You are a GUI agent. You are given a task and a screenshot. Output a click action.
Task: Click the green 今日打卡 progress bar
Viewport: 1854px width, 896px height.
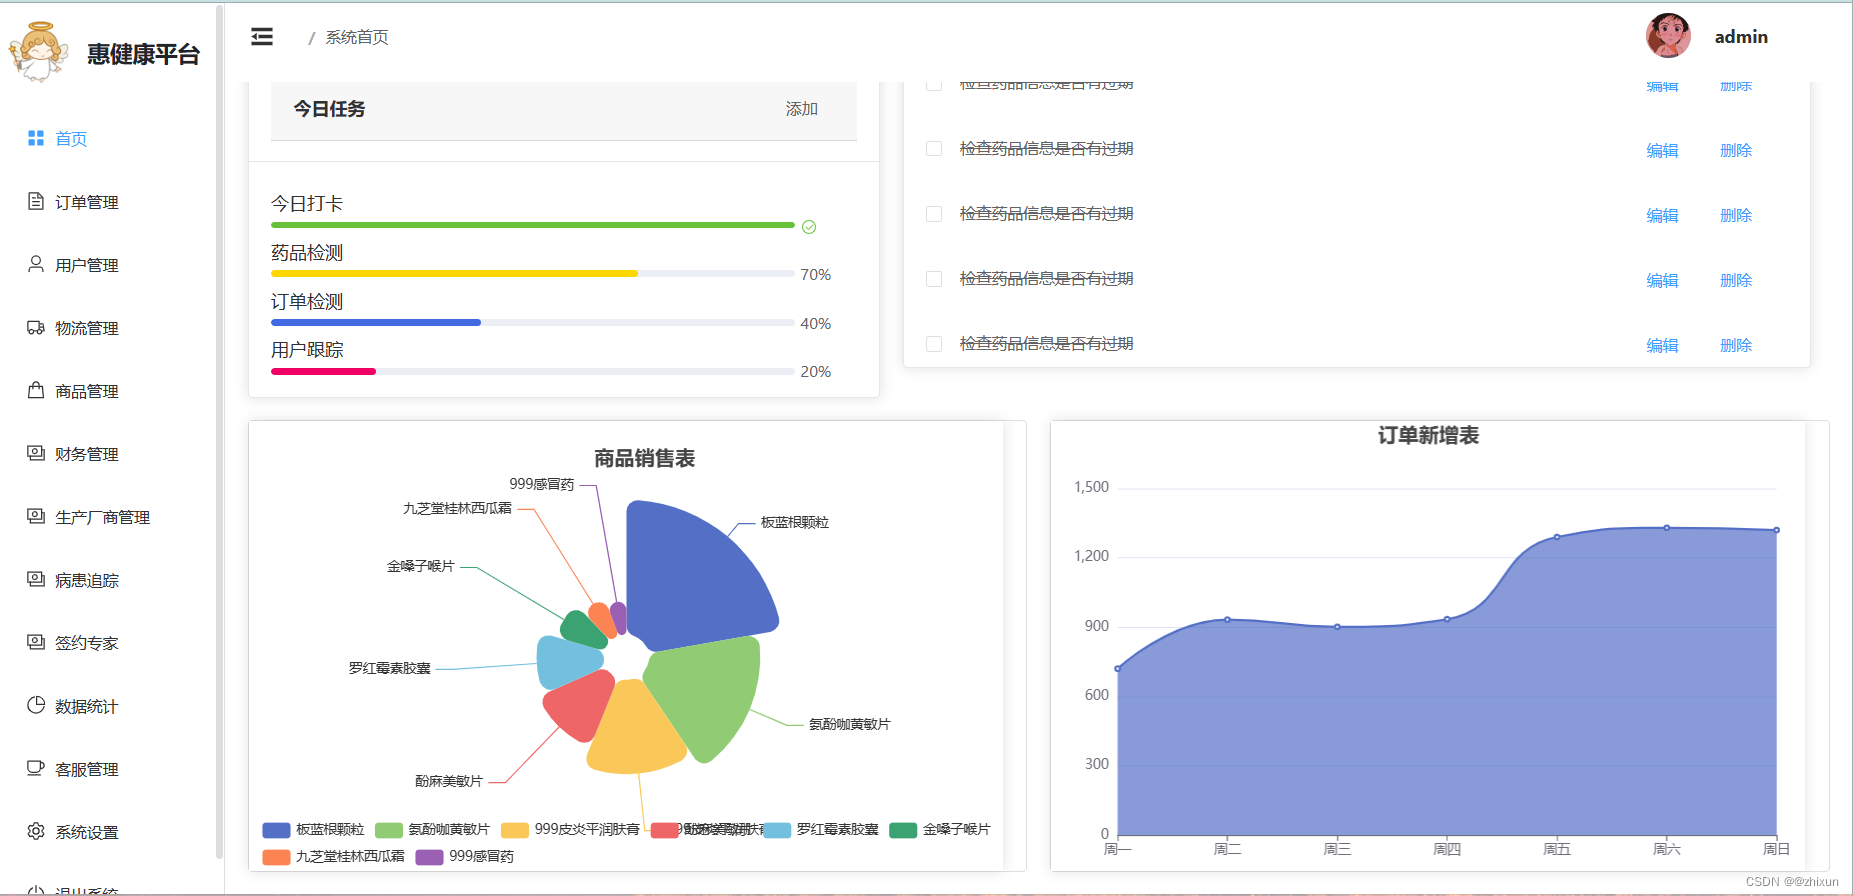tap(533, 226)
